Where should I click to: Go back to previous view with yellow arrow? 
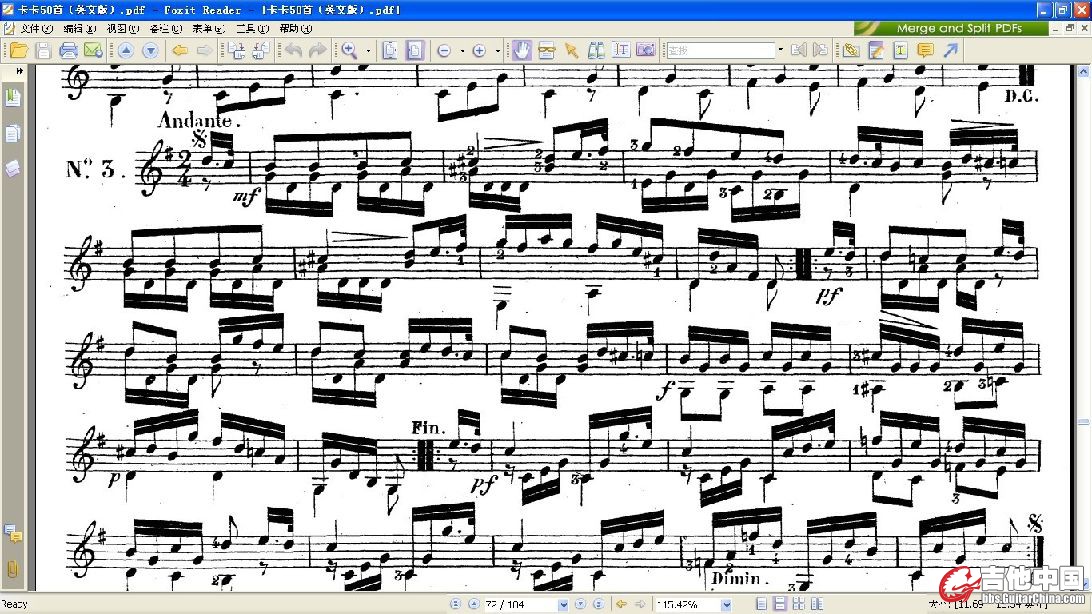coord(180,50)
